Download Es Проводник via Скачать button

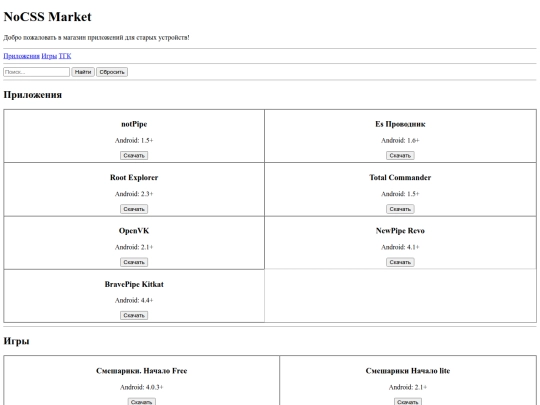pyautogui.click(x=400, y=156)
